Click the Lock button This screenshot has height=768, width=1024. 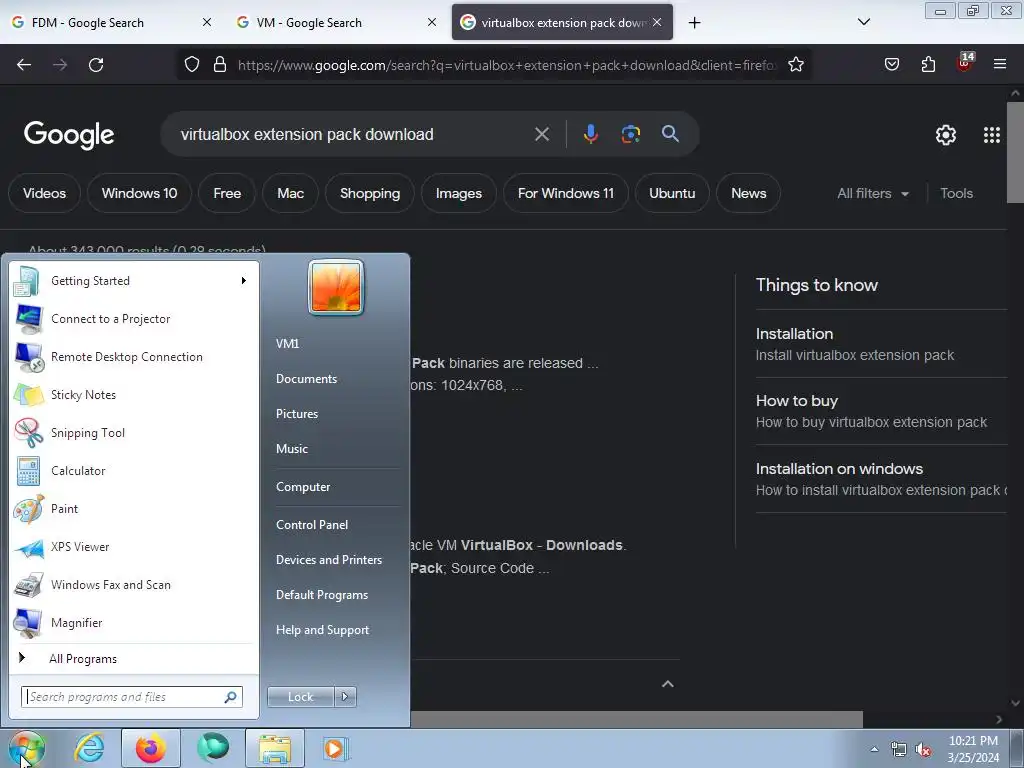[x=301, y=697]
